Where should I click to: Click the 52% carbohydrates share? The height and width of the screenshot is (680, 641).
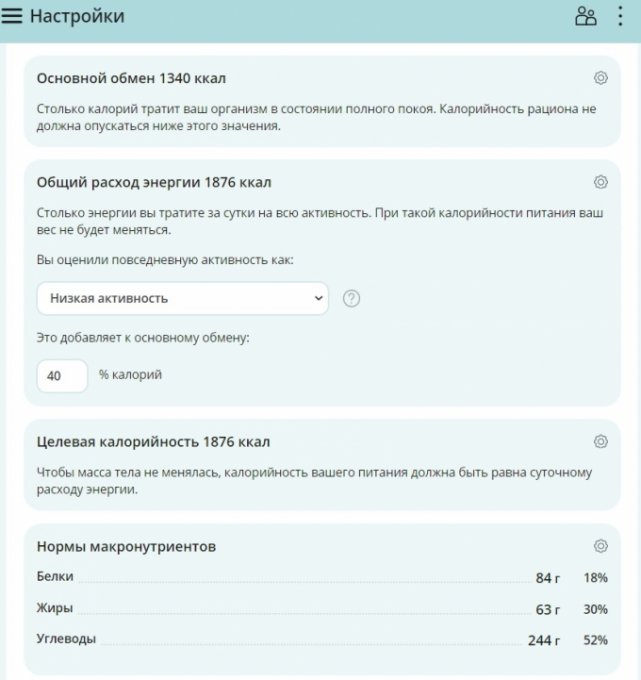[x=595, y=640]
